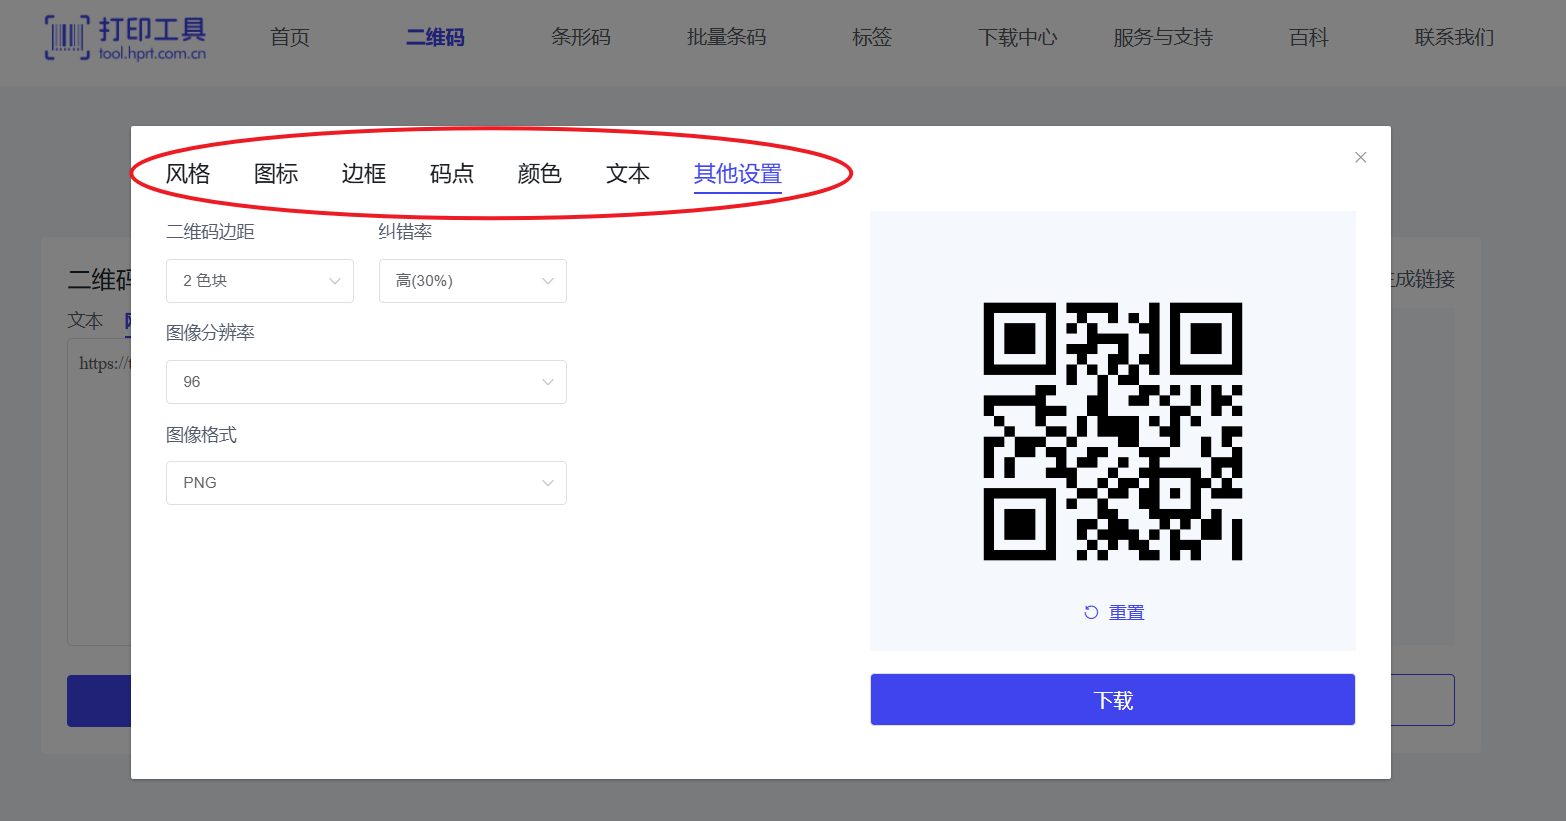1566x821 pixels.
Task: Click the 二维码边距 label
Action: click(x=210, y=232)
